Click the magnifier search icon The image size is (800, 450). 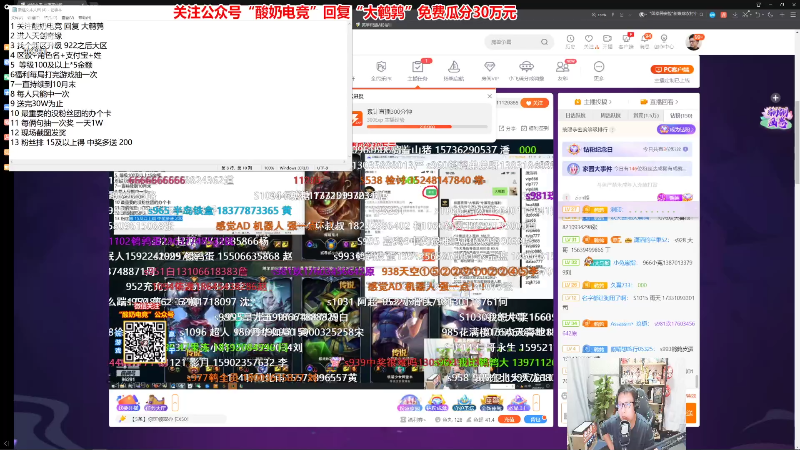[x=544, y=42]
